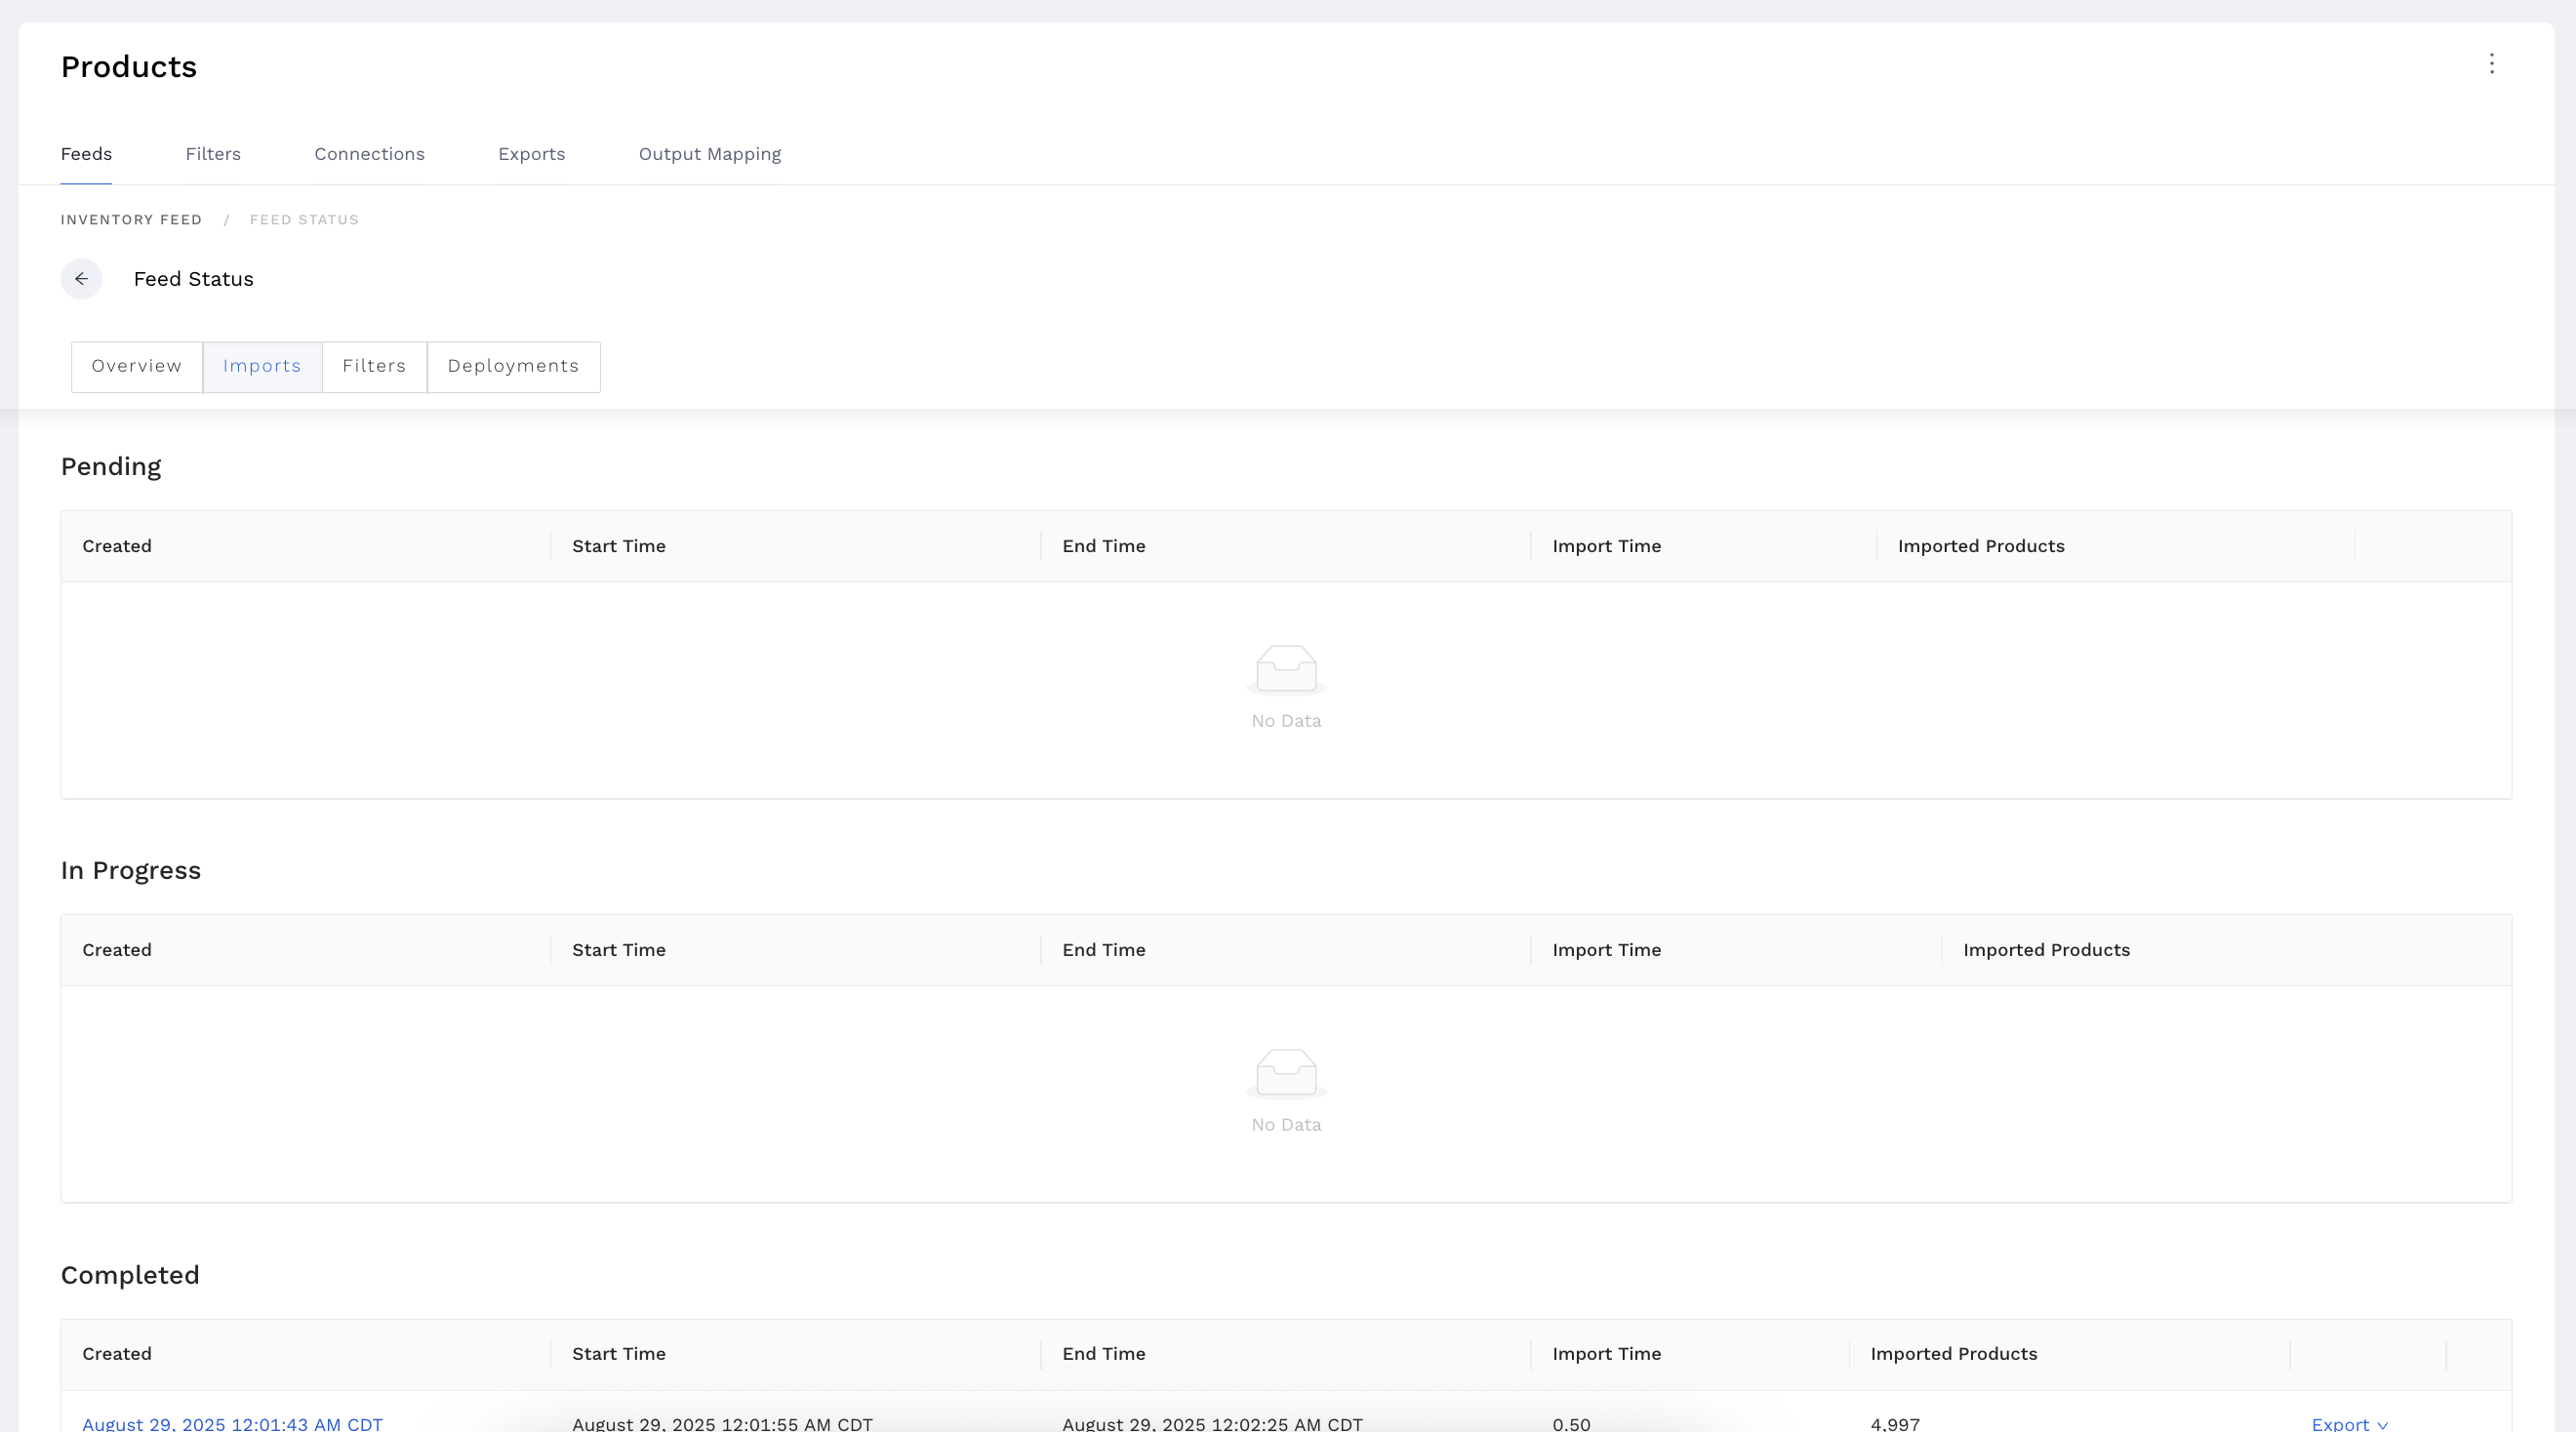The width and height of the screenshot is (2576, 1432).
Task: Open the Connections tab
Action: pos(369,154)
